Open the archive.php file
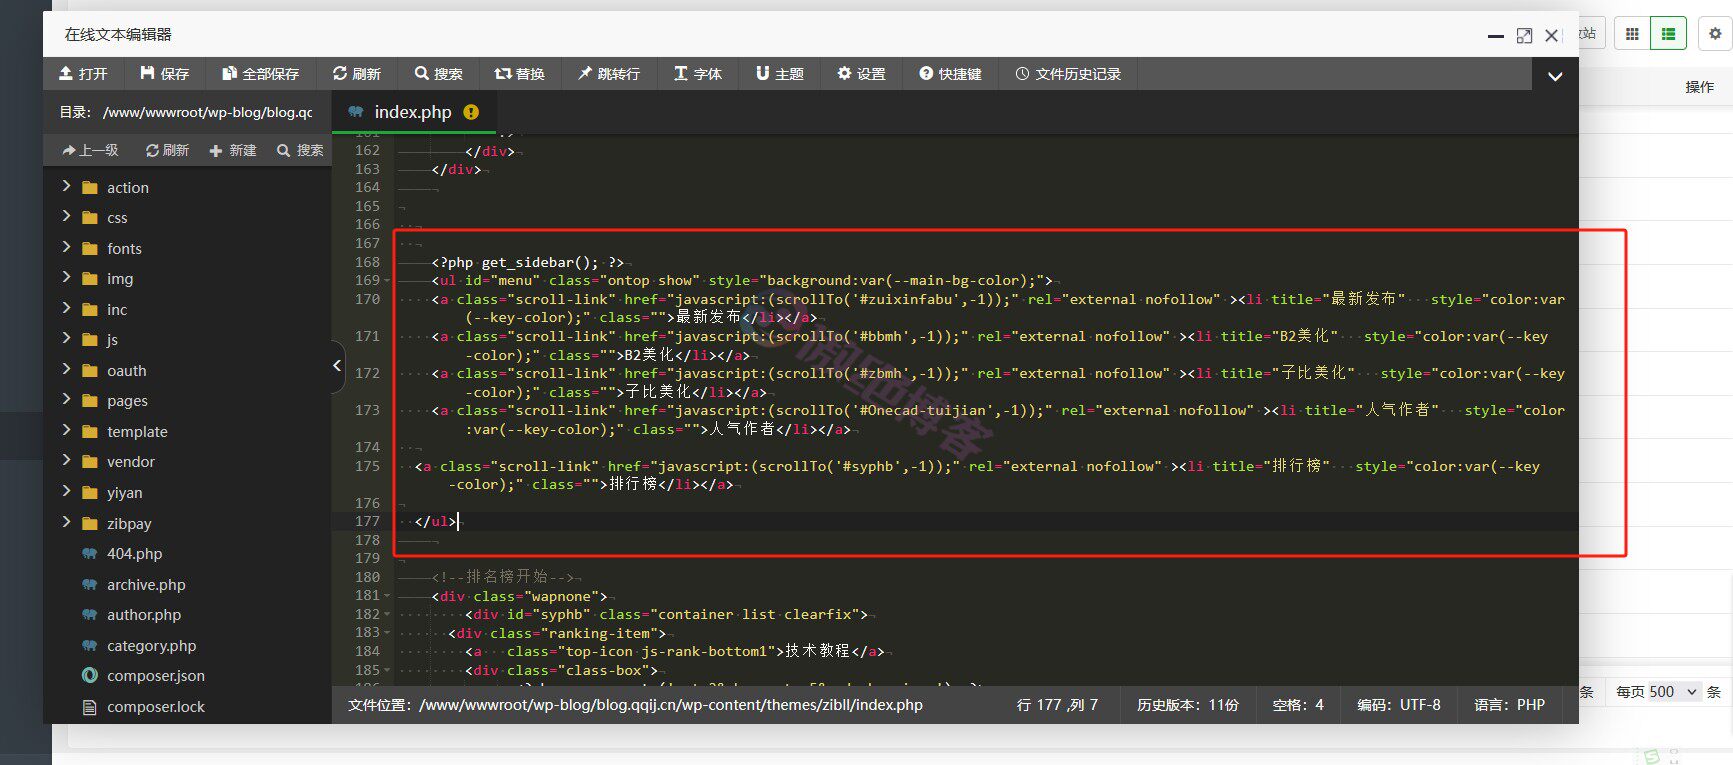The height and width of the screenshot is (765, 1733). (x=146, y=584)
